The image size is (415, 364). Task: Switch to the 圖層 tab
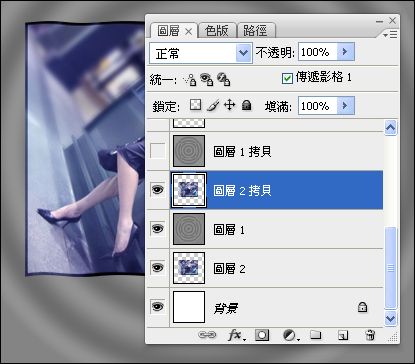coord(169,31)
